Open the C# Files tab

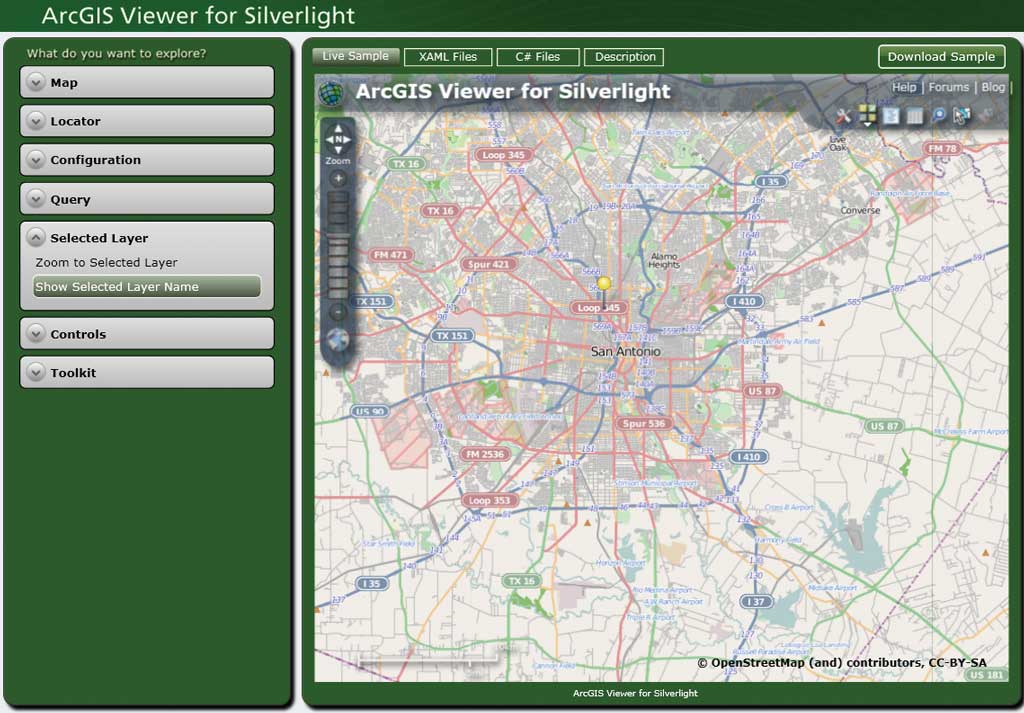pyautogui.click(x=537, y=57)
